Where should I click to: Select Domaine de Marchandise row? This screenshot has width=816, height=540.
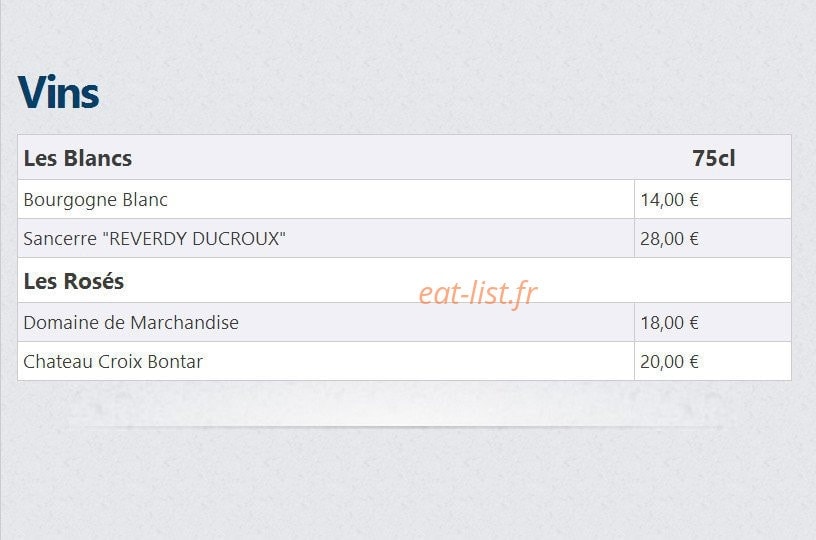(404, 323)
